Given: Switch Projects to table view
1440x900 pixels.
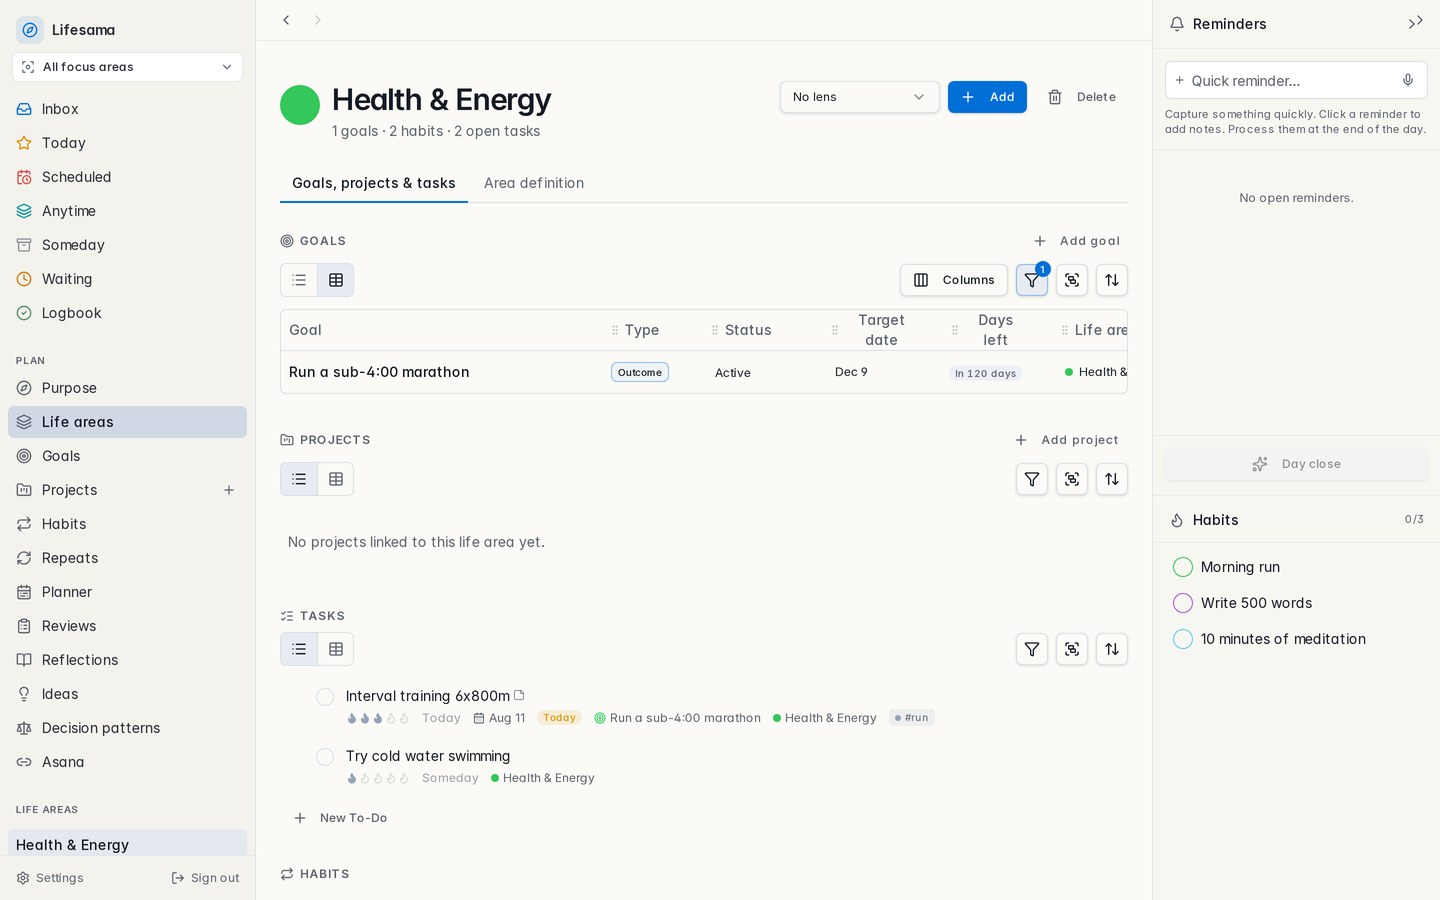Looking at the screenshot, I should [x=336, y=479].
